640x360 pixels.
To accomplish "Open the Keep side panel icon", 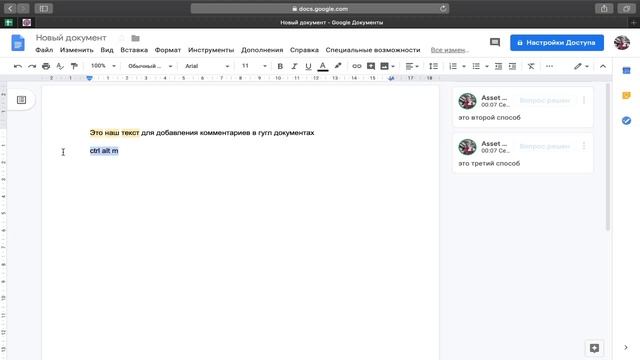I will [x=627, y=96].
